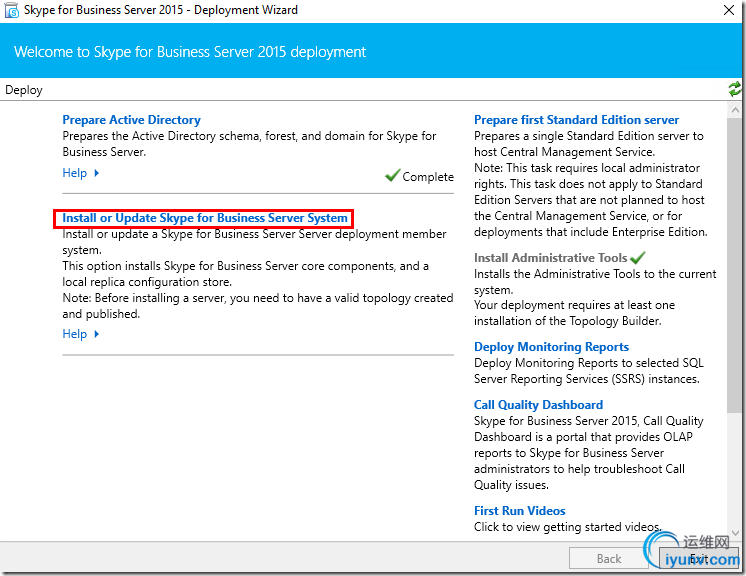The height and width of the screenshot is (576, 746).
Task: Expand Help arrow under Install or Update section
Action: click(97, 334)
